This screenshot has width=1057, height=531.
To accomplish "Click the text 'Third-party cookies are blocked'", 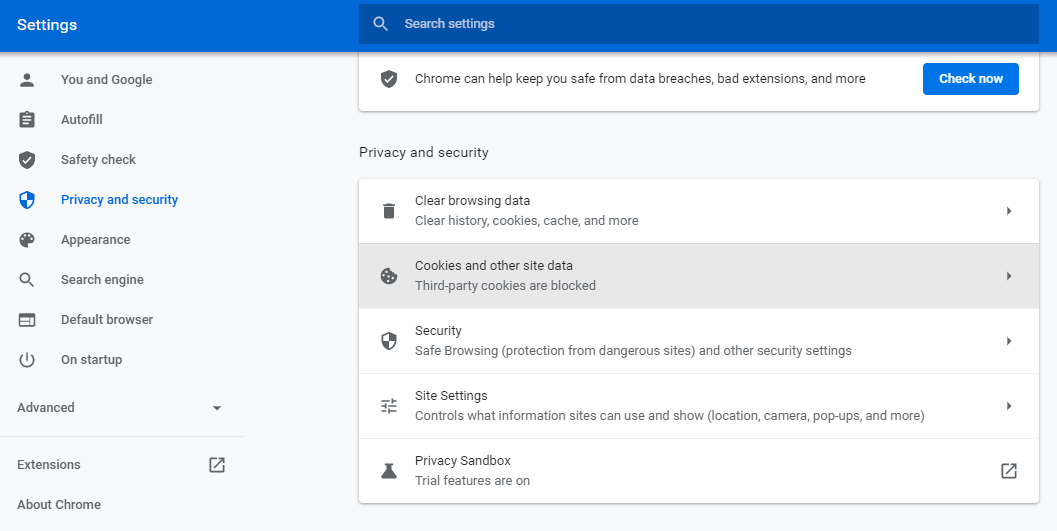I will click(506, 286).
